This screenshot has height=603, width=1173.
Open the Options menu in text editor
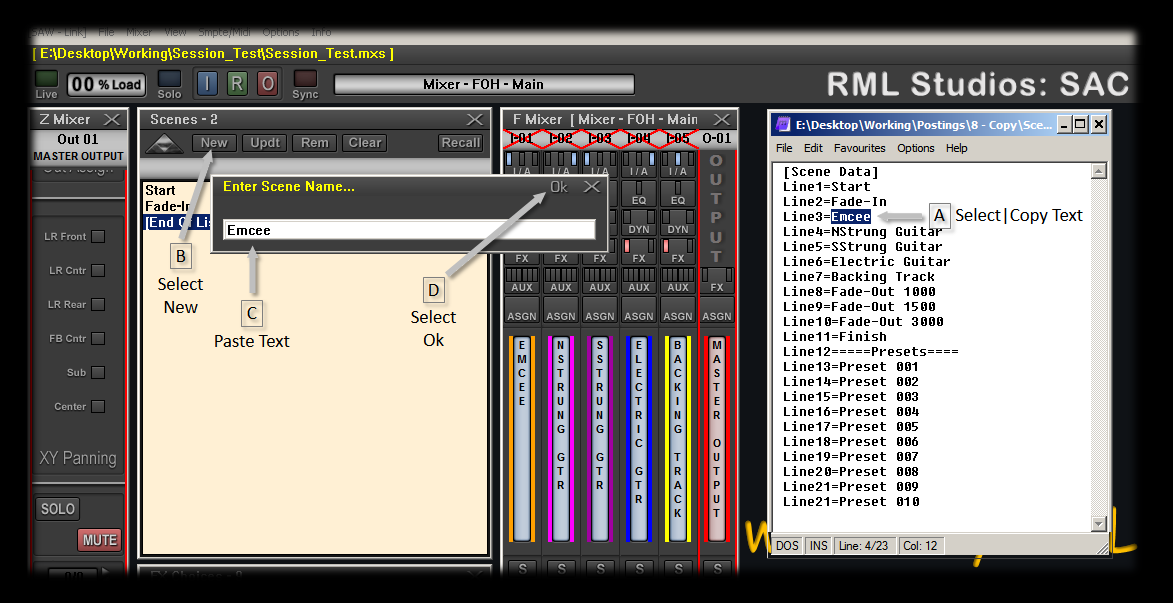pos(915,148)
